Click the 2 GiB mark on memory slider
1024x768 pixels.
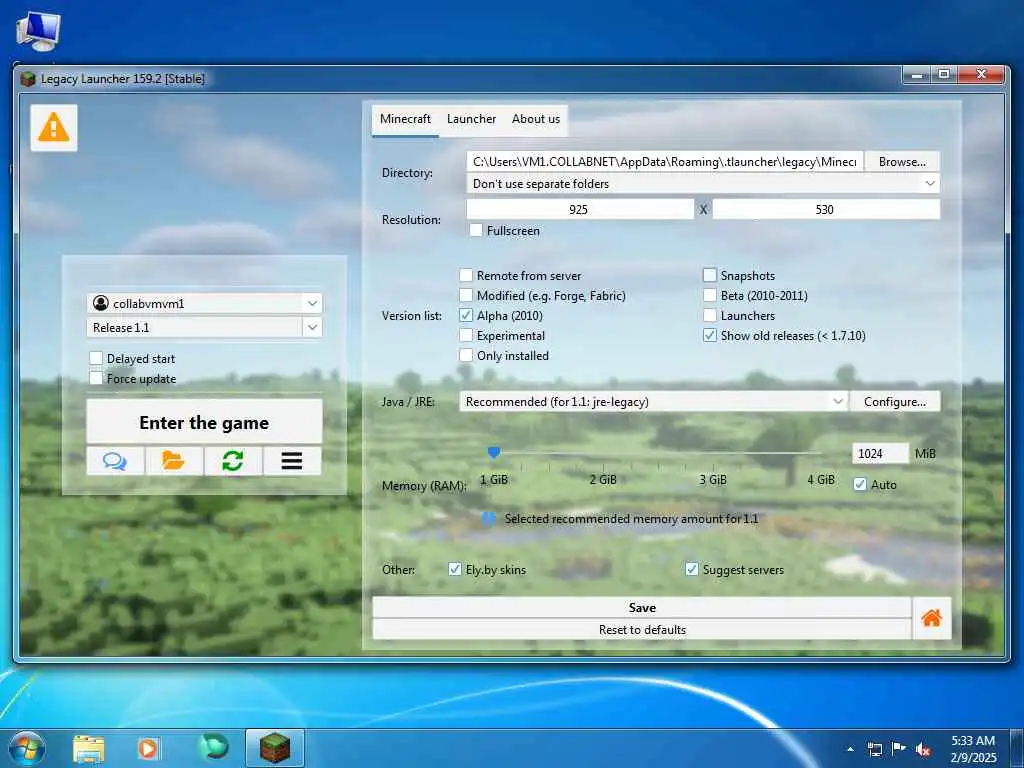tap(603, 479)
